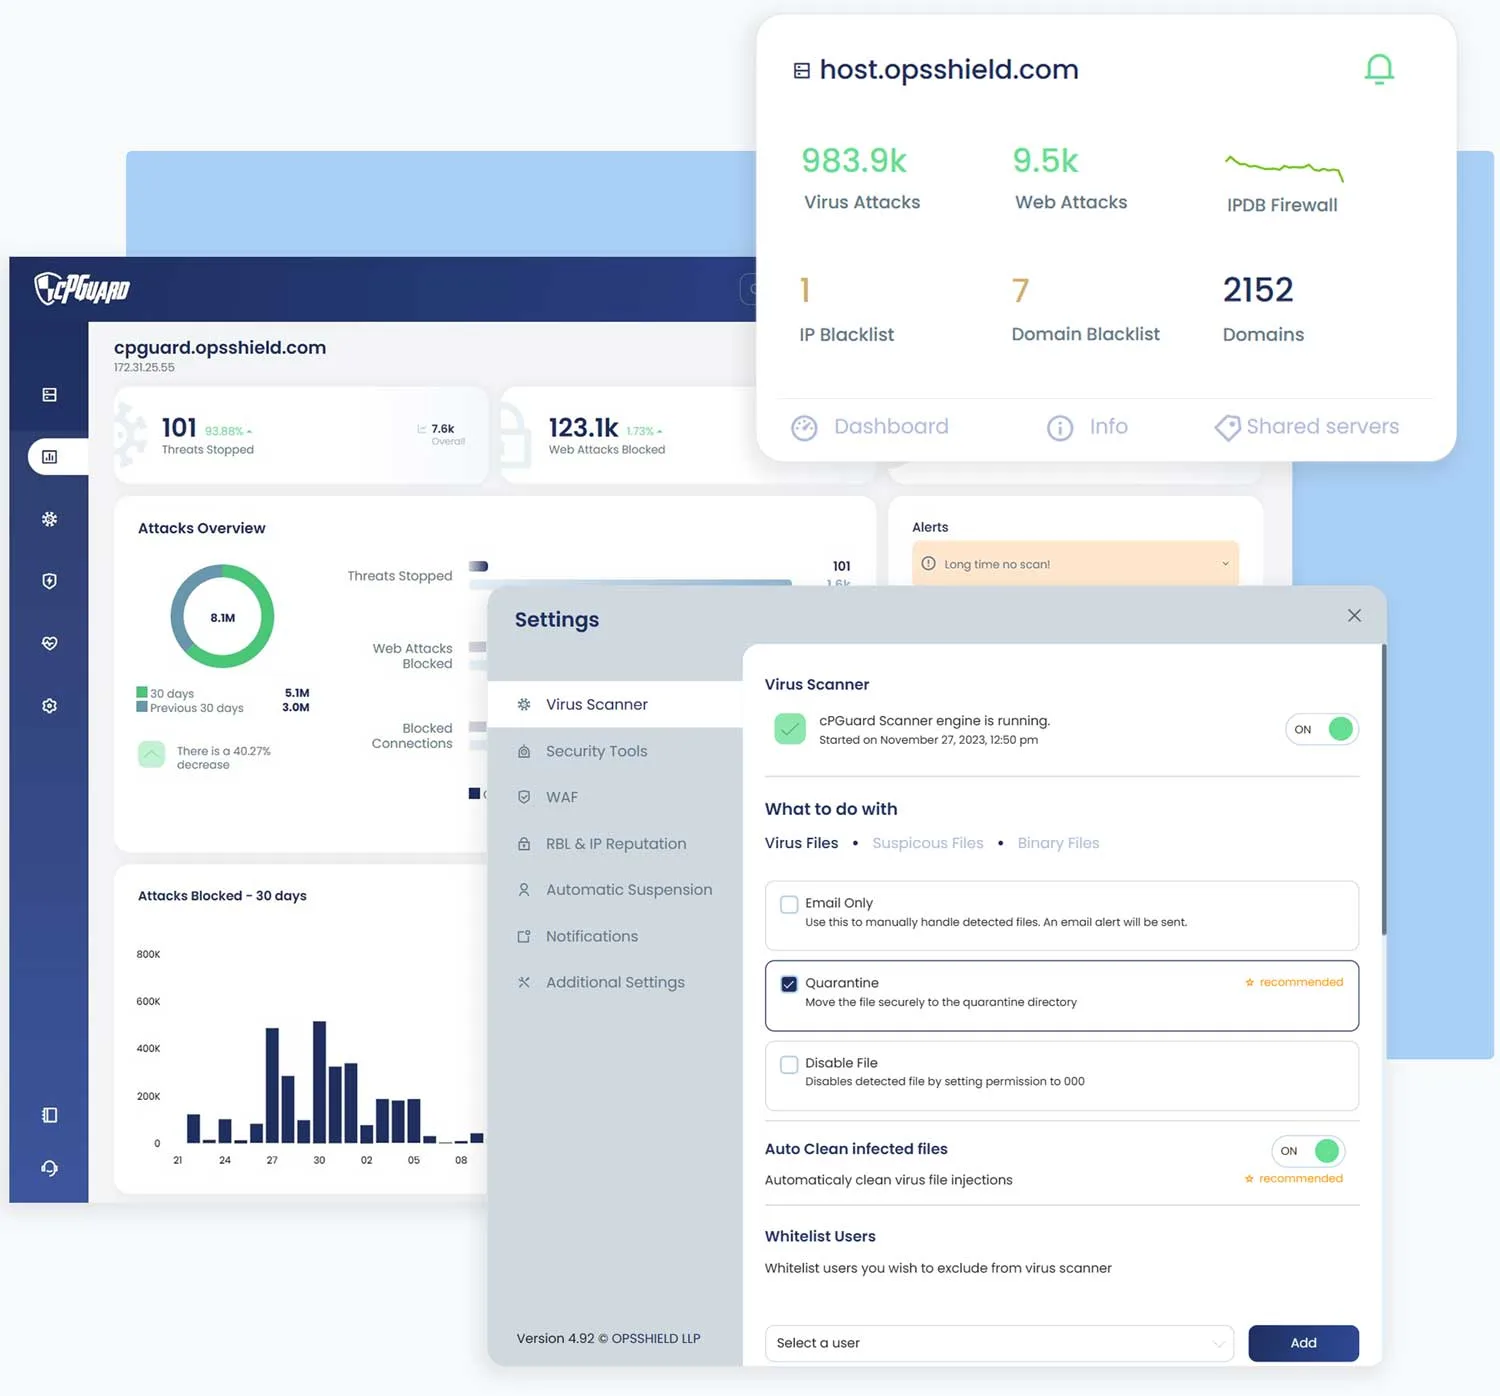This screenshot has width=1500, height=1396.
Task: Open the shield WAF icon in sidebar
Action: pyautogui.click(x=49, y=581)
